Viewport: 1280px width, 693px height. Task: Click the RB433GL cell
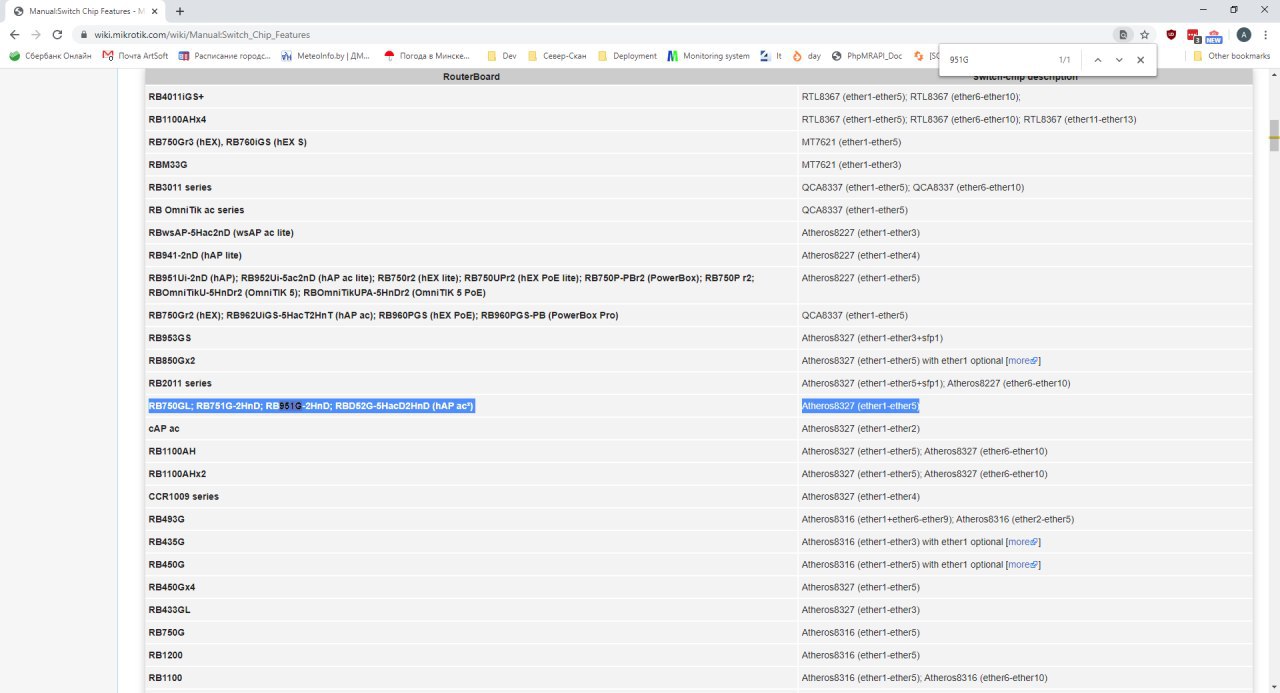pyautogui.click(x=471, y=610)
